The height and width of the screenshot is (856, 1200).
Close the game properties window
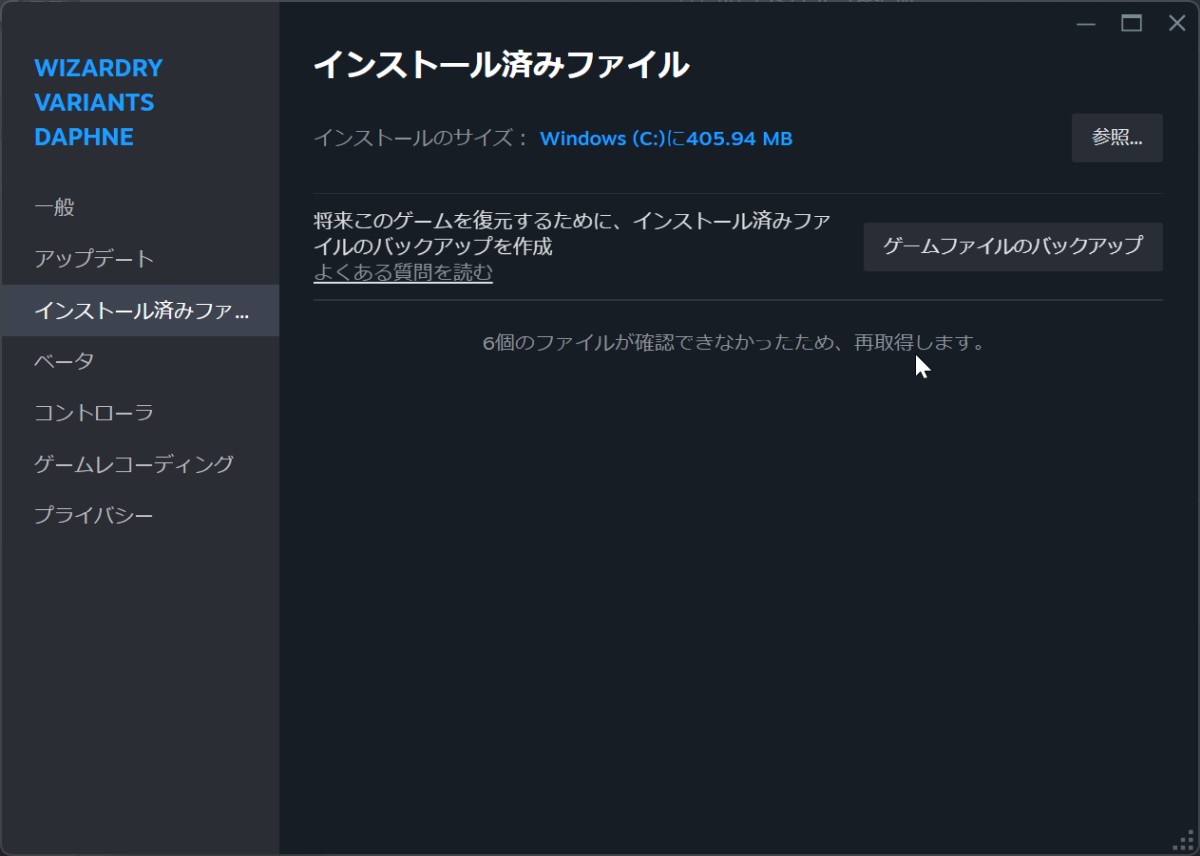pos(1177,22)
